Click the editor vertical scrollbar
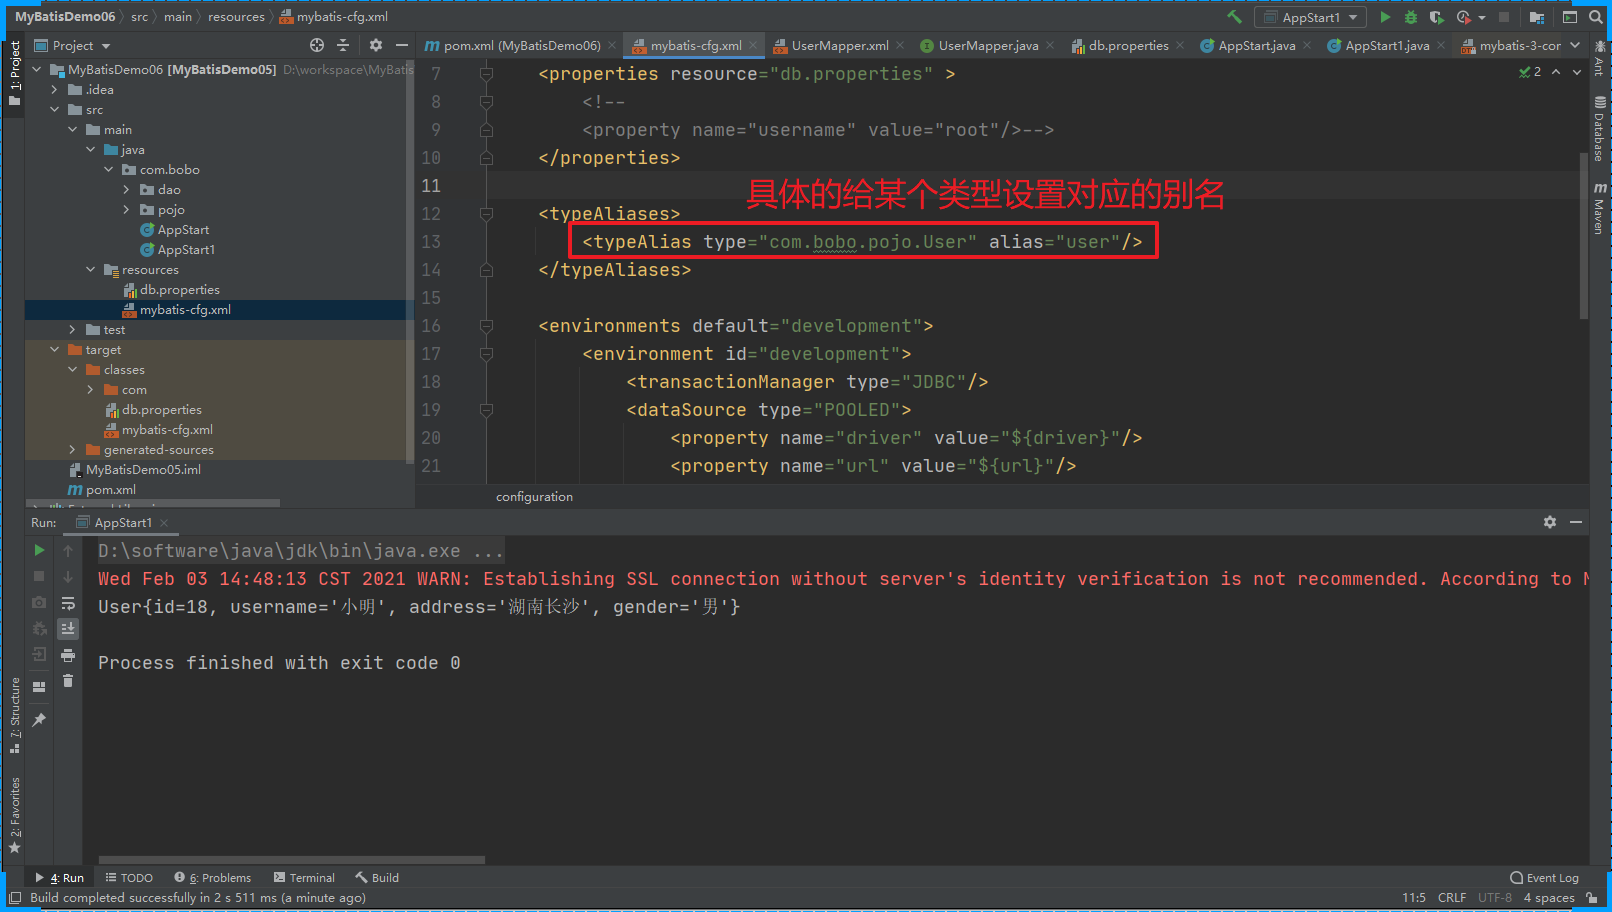 pyautogui.click(x=1583, y=236)
